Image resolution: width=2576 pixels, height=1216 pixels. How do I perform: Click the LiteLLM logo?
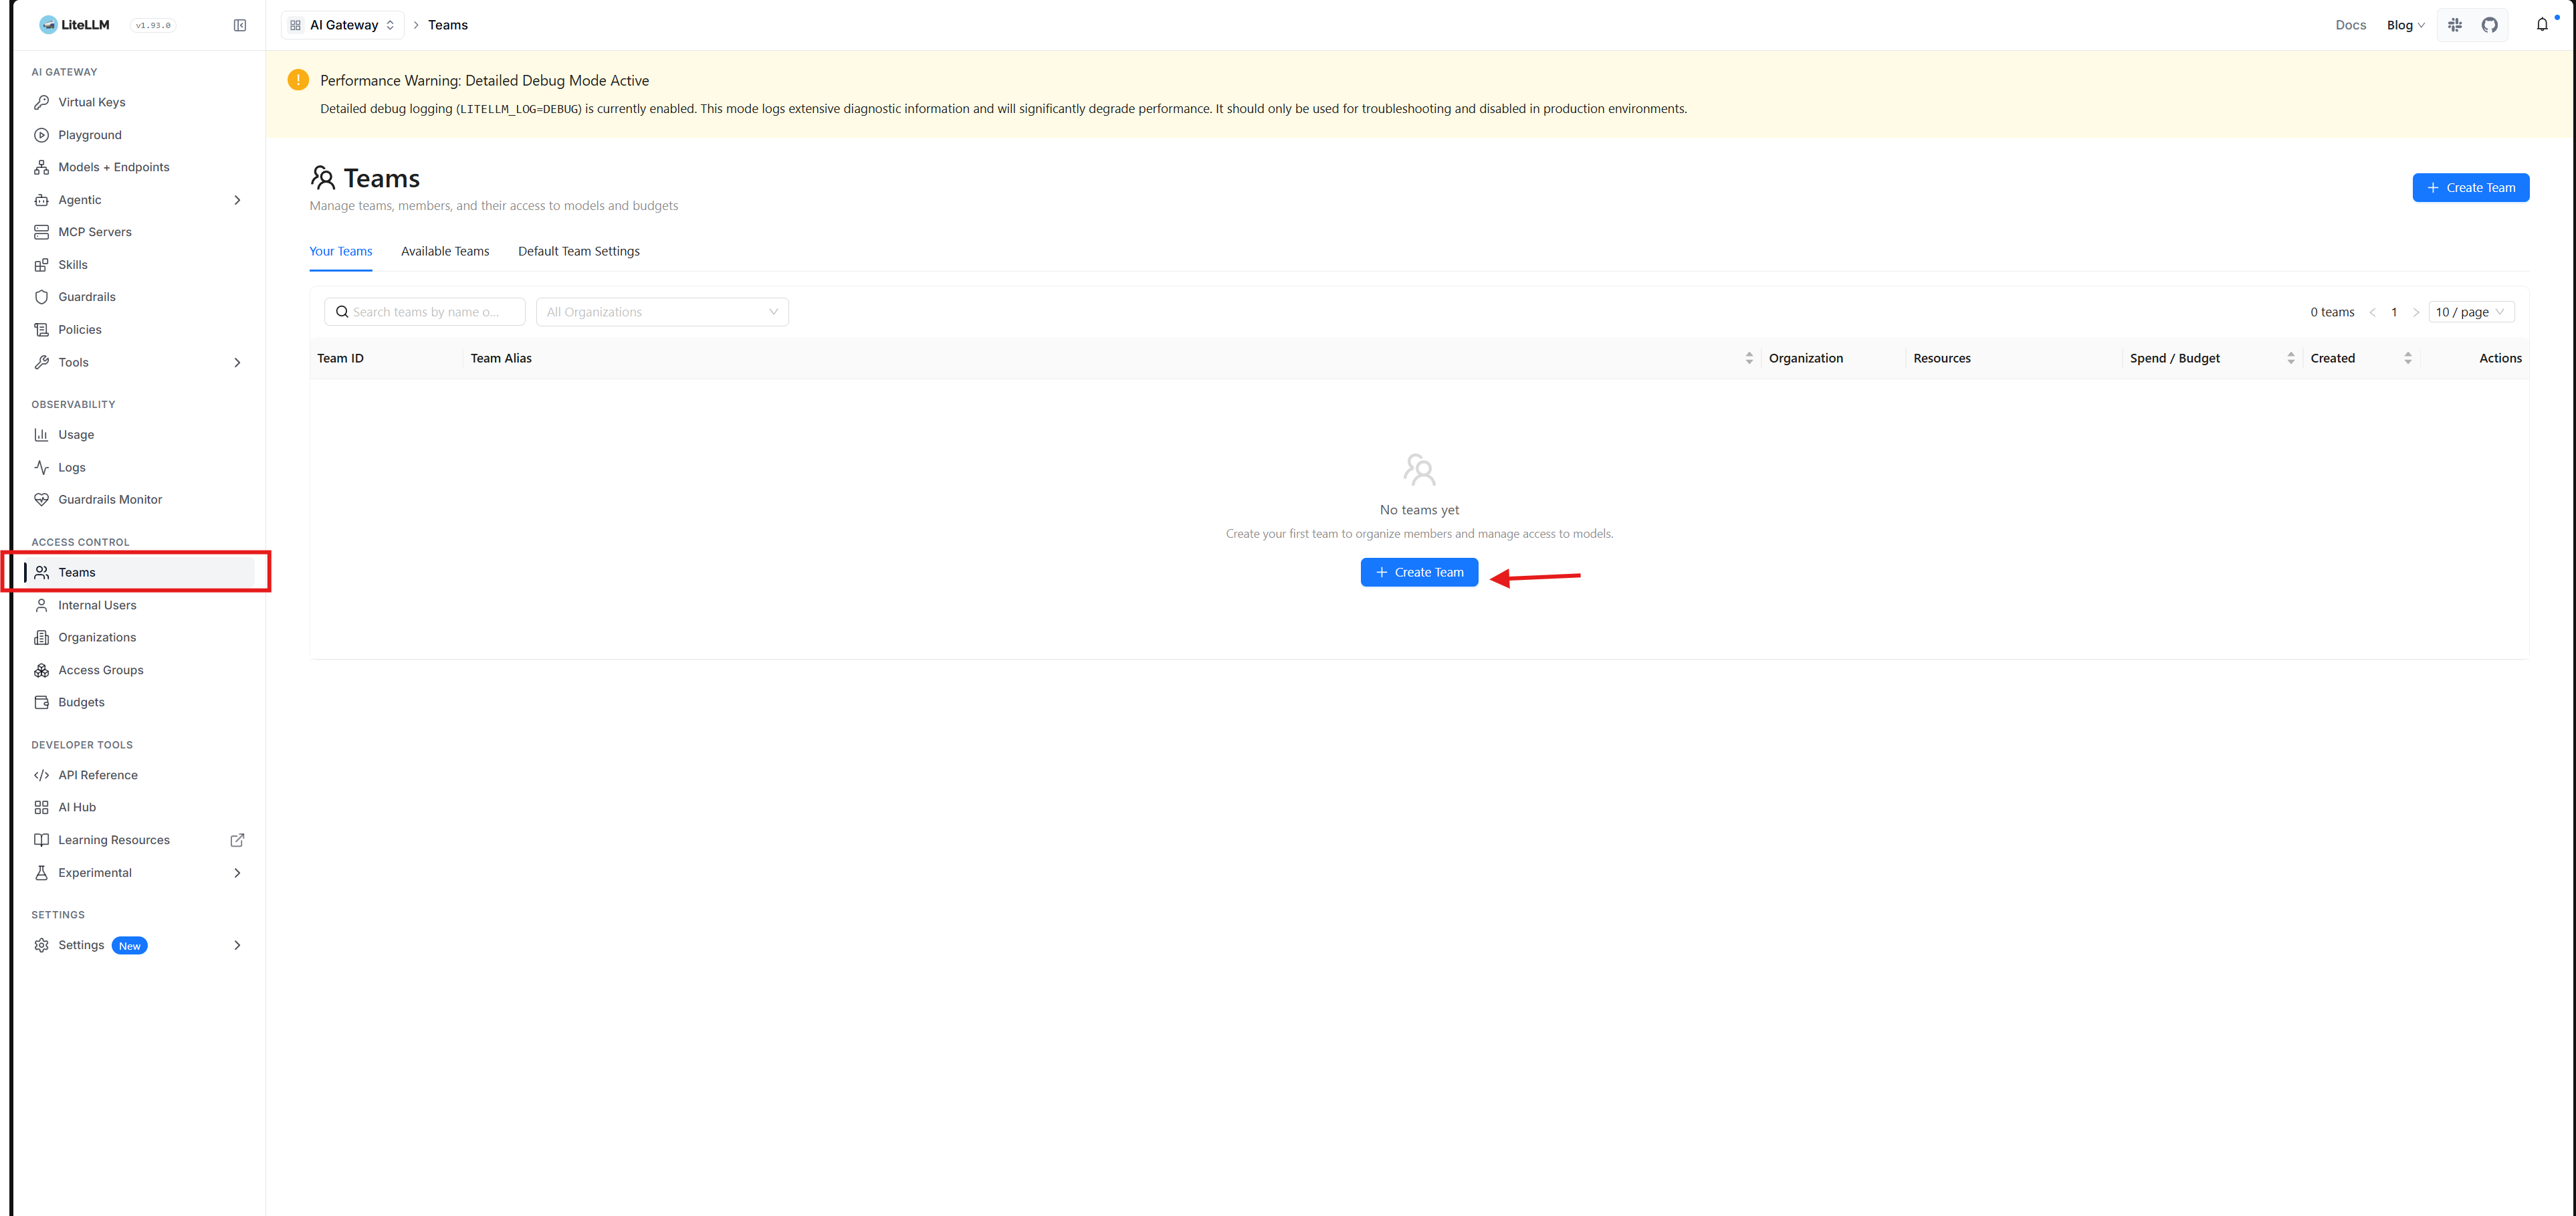pyautogui.click(x=74, y=25)
